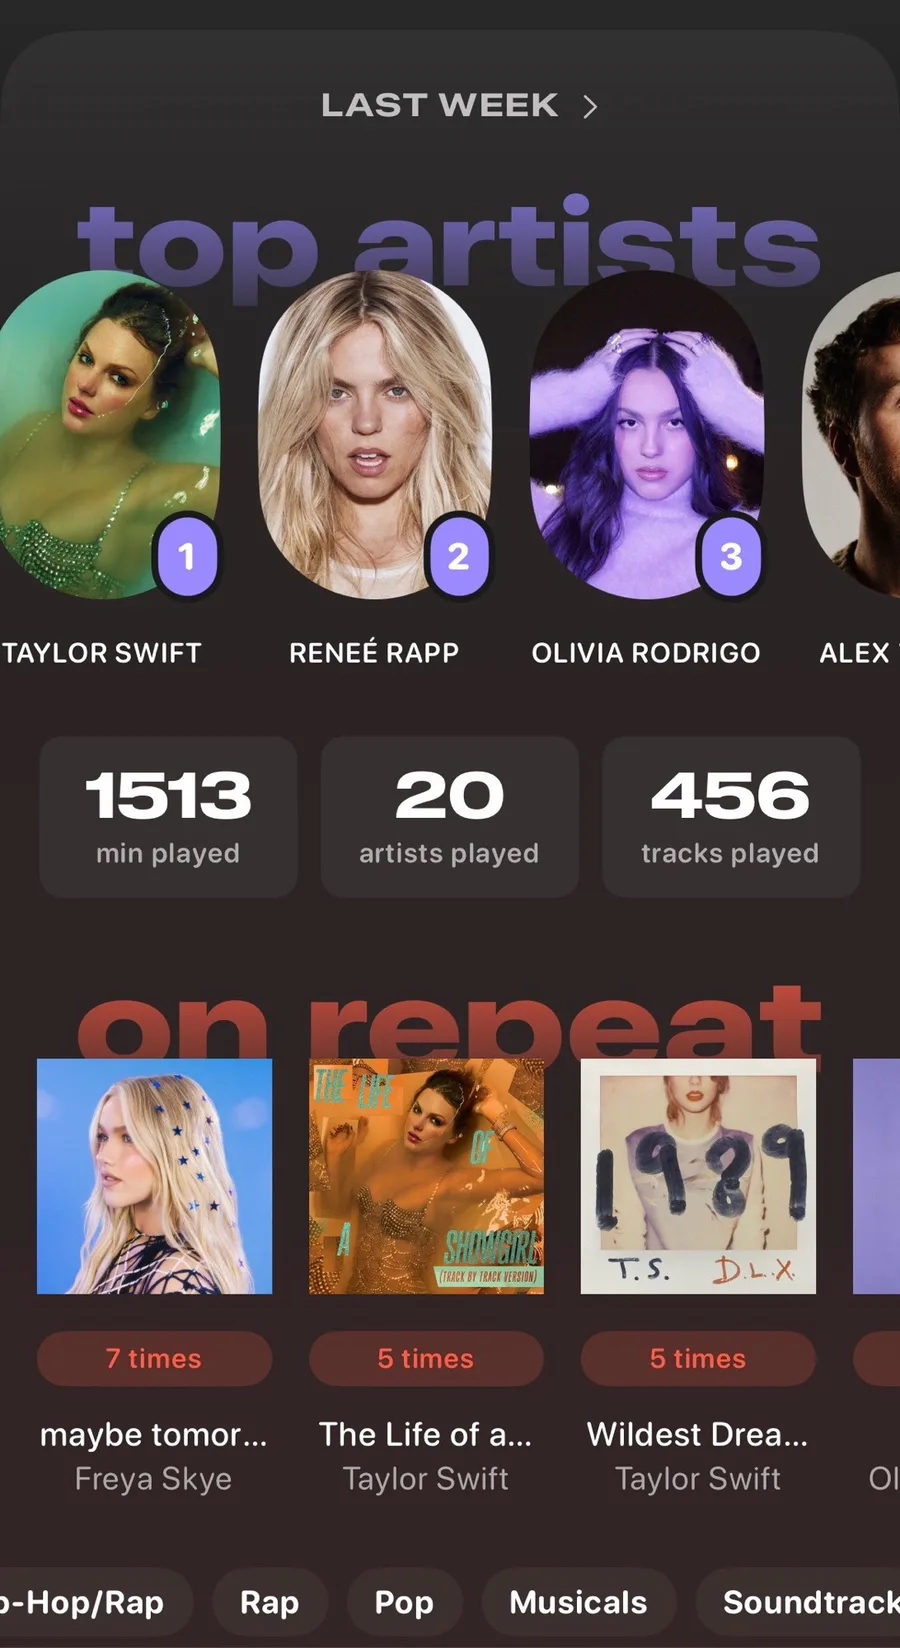The image size is (900, 1648).
Task: Tap the rank 3 badge on Olivia Rodrigo
Action: 731,556
